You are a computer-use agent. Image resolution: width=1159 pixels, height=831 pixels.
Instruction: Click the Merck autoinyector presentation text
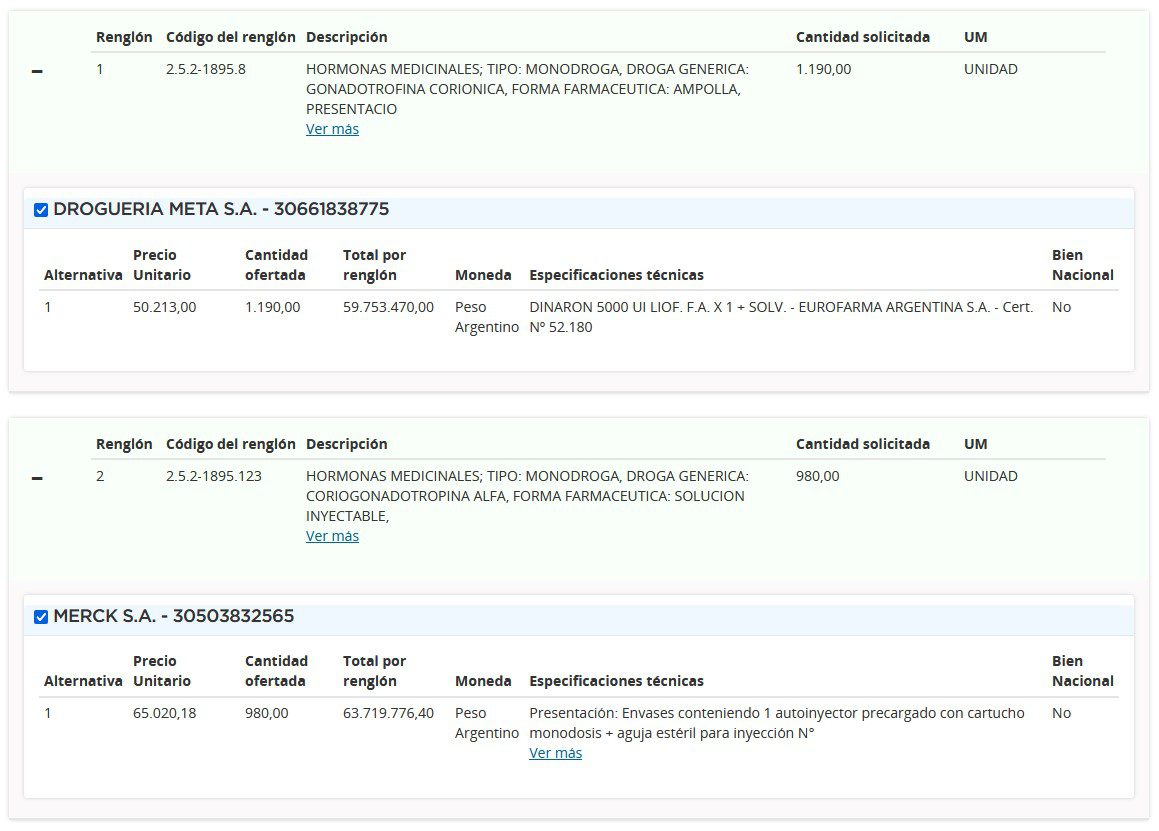pyautogui.click(x=776, y=723)
